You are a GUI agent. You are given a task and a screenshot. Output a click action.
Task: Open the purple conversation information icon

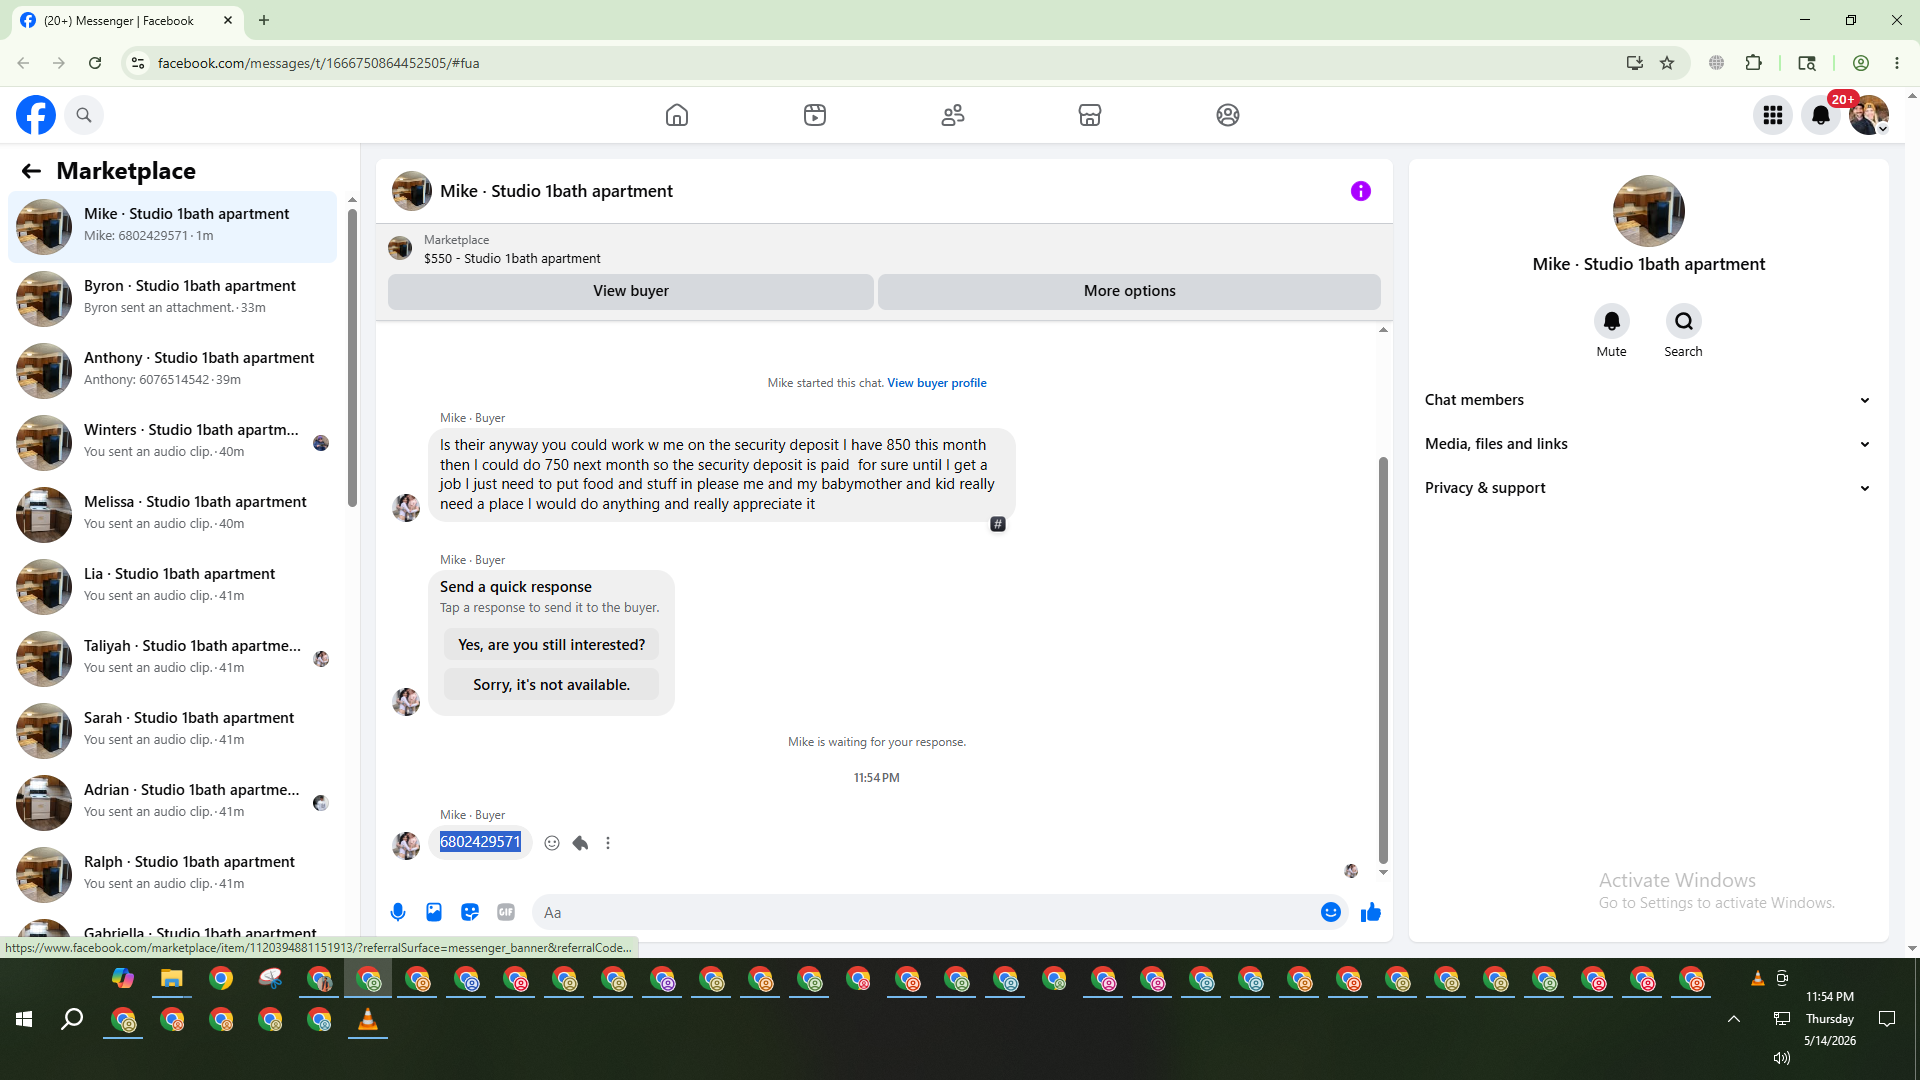pyautogui.click(x=1361, y=191)
